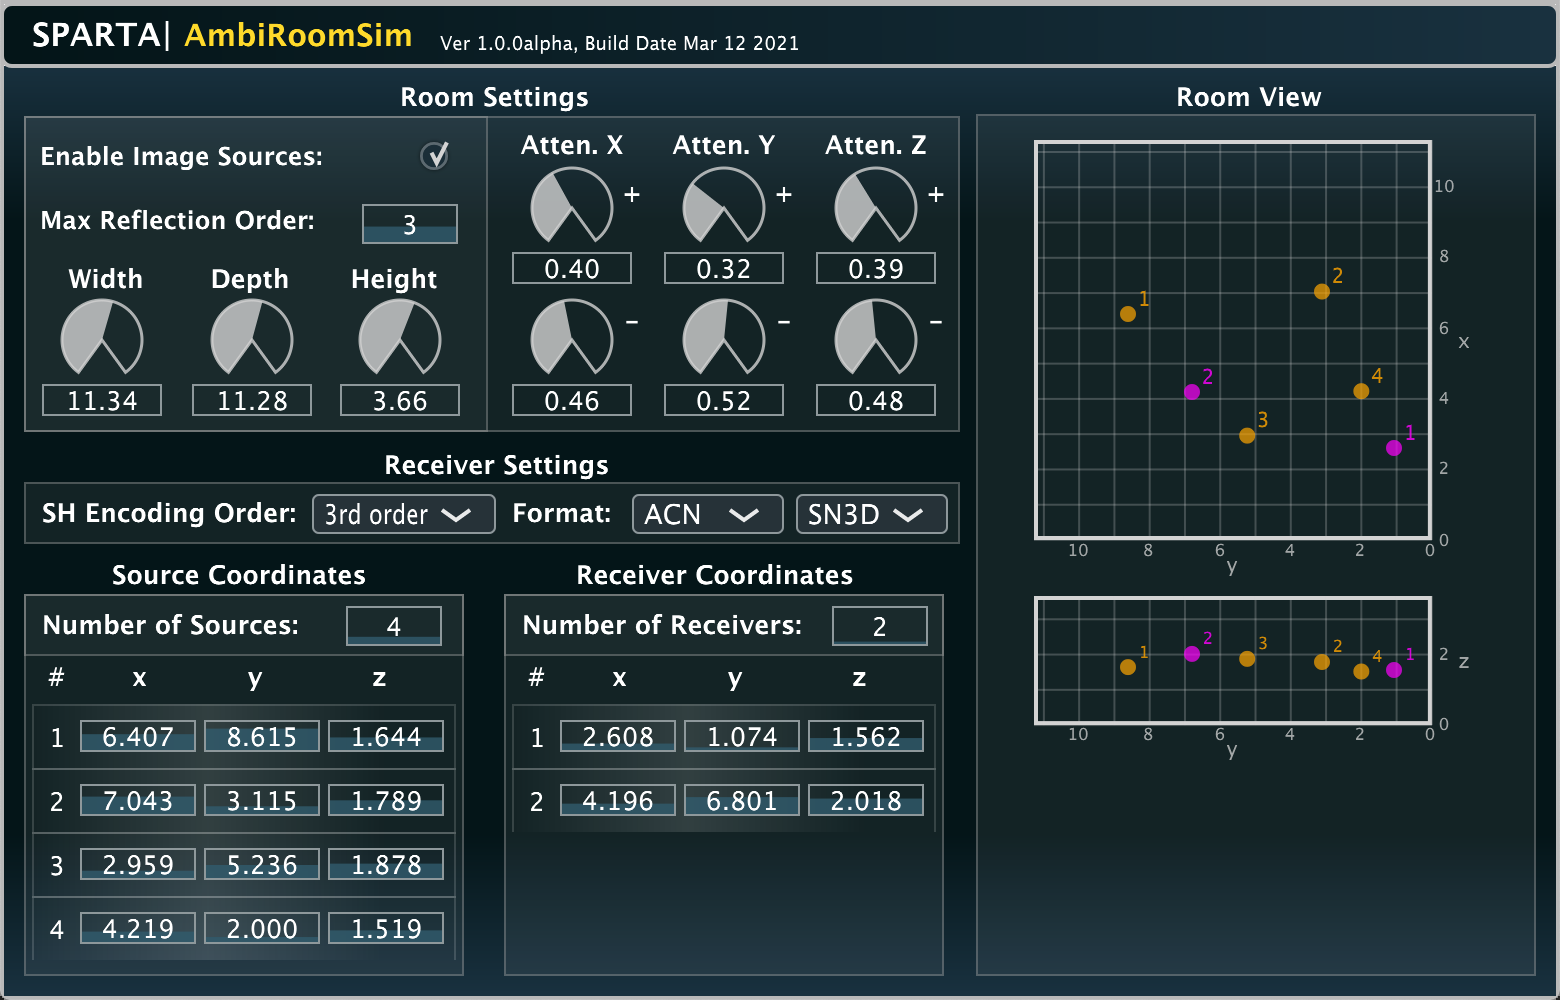
Task: Click orange source 2 dot in top room view
Action: pos(1322,292)
